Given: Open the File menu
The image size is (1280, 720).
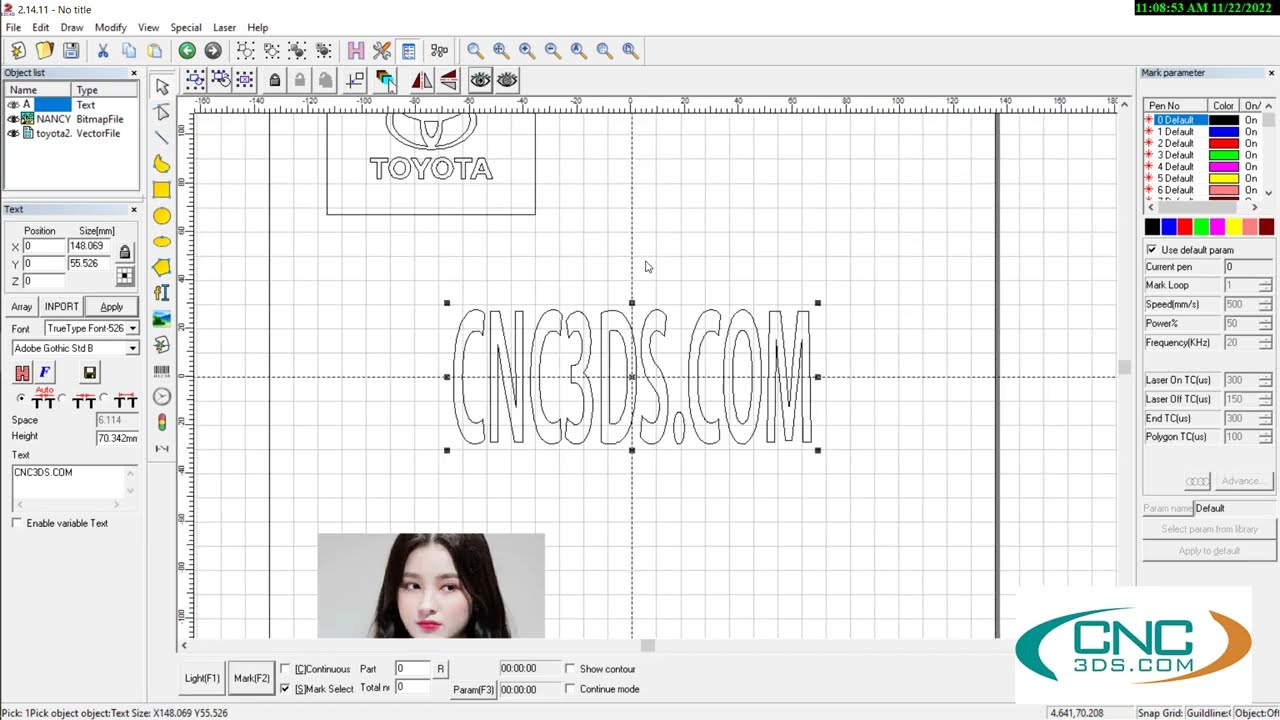Looking at the screenshot, I should point(13,27).
